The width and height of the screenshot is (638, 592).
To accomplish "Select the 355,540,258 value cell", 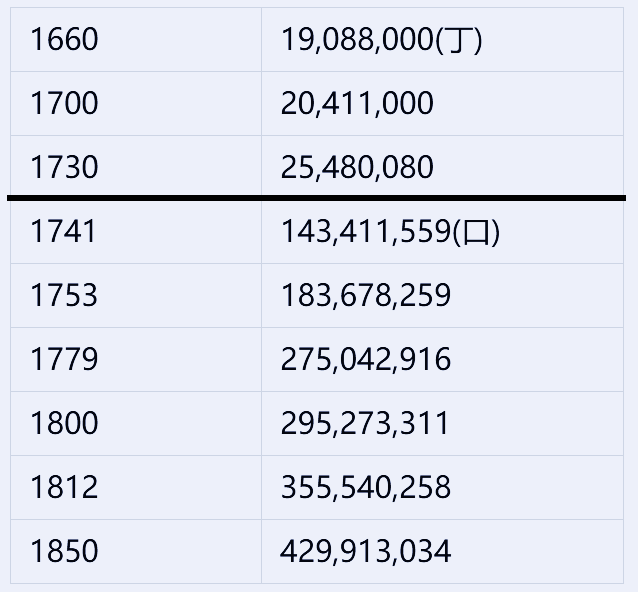I will pos(442,487).
